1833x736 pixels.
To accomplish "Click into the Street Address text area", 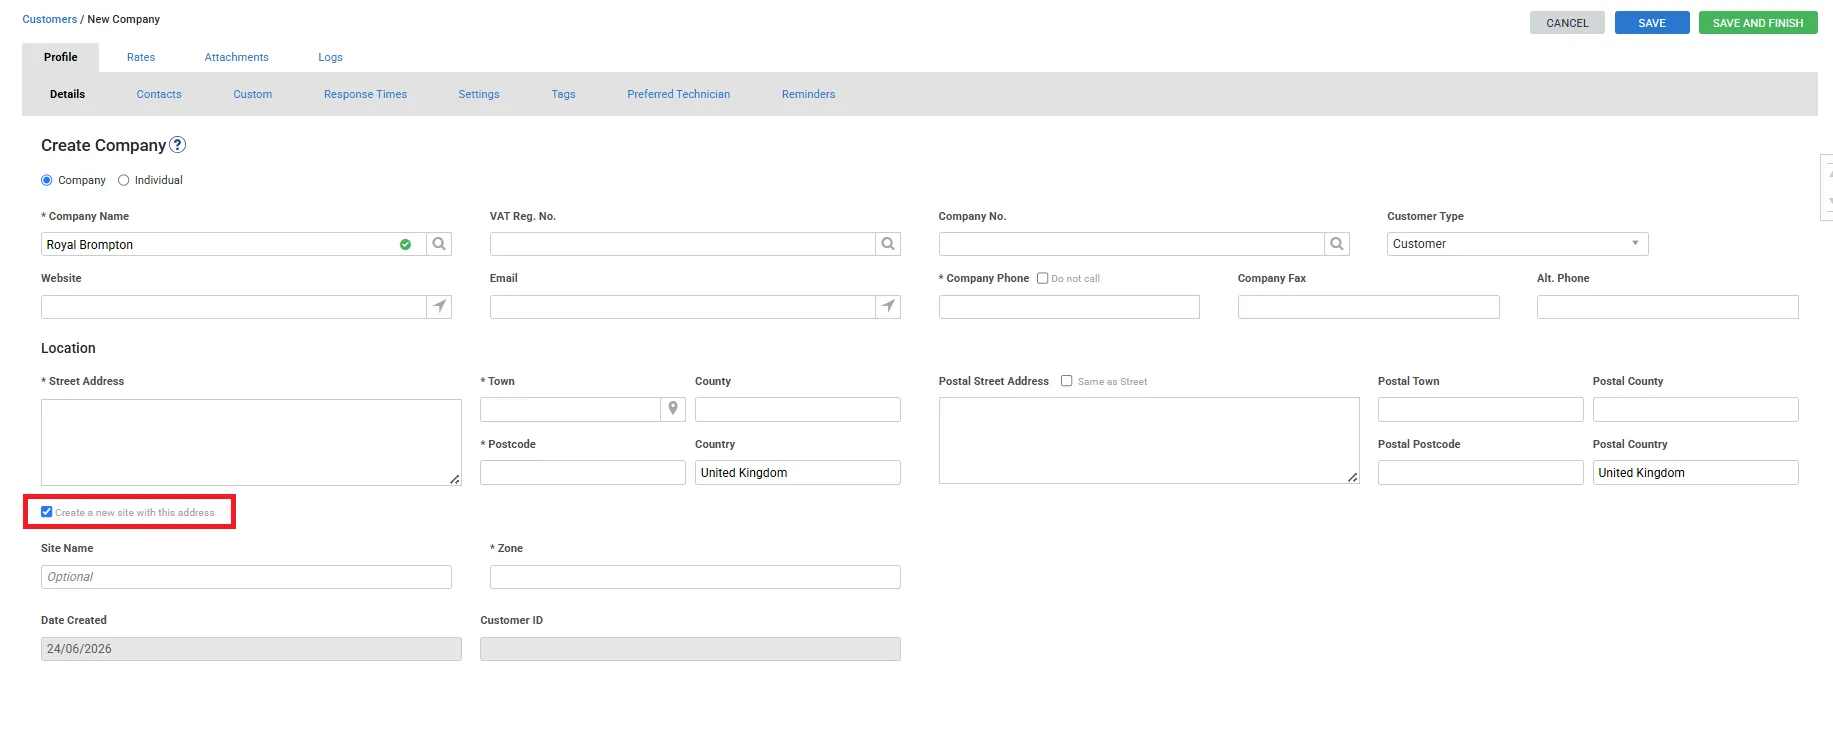I will (251, 442).
